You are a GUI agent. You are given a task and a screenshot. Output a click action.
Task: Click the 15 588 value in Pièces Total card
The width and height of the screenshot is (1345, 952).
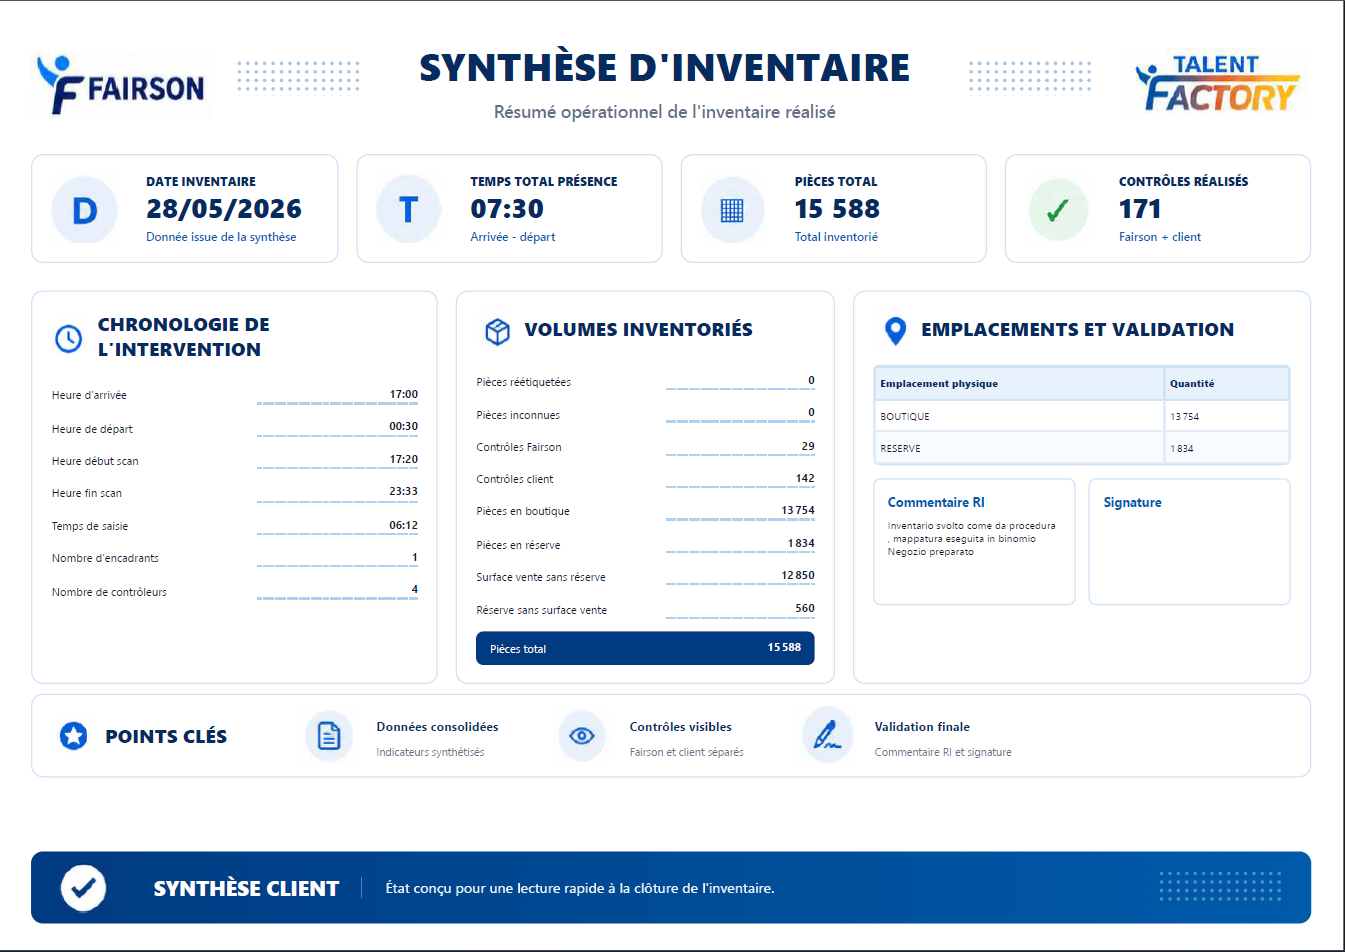pos(837,209)
